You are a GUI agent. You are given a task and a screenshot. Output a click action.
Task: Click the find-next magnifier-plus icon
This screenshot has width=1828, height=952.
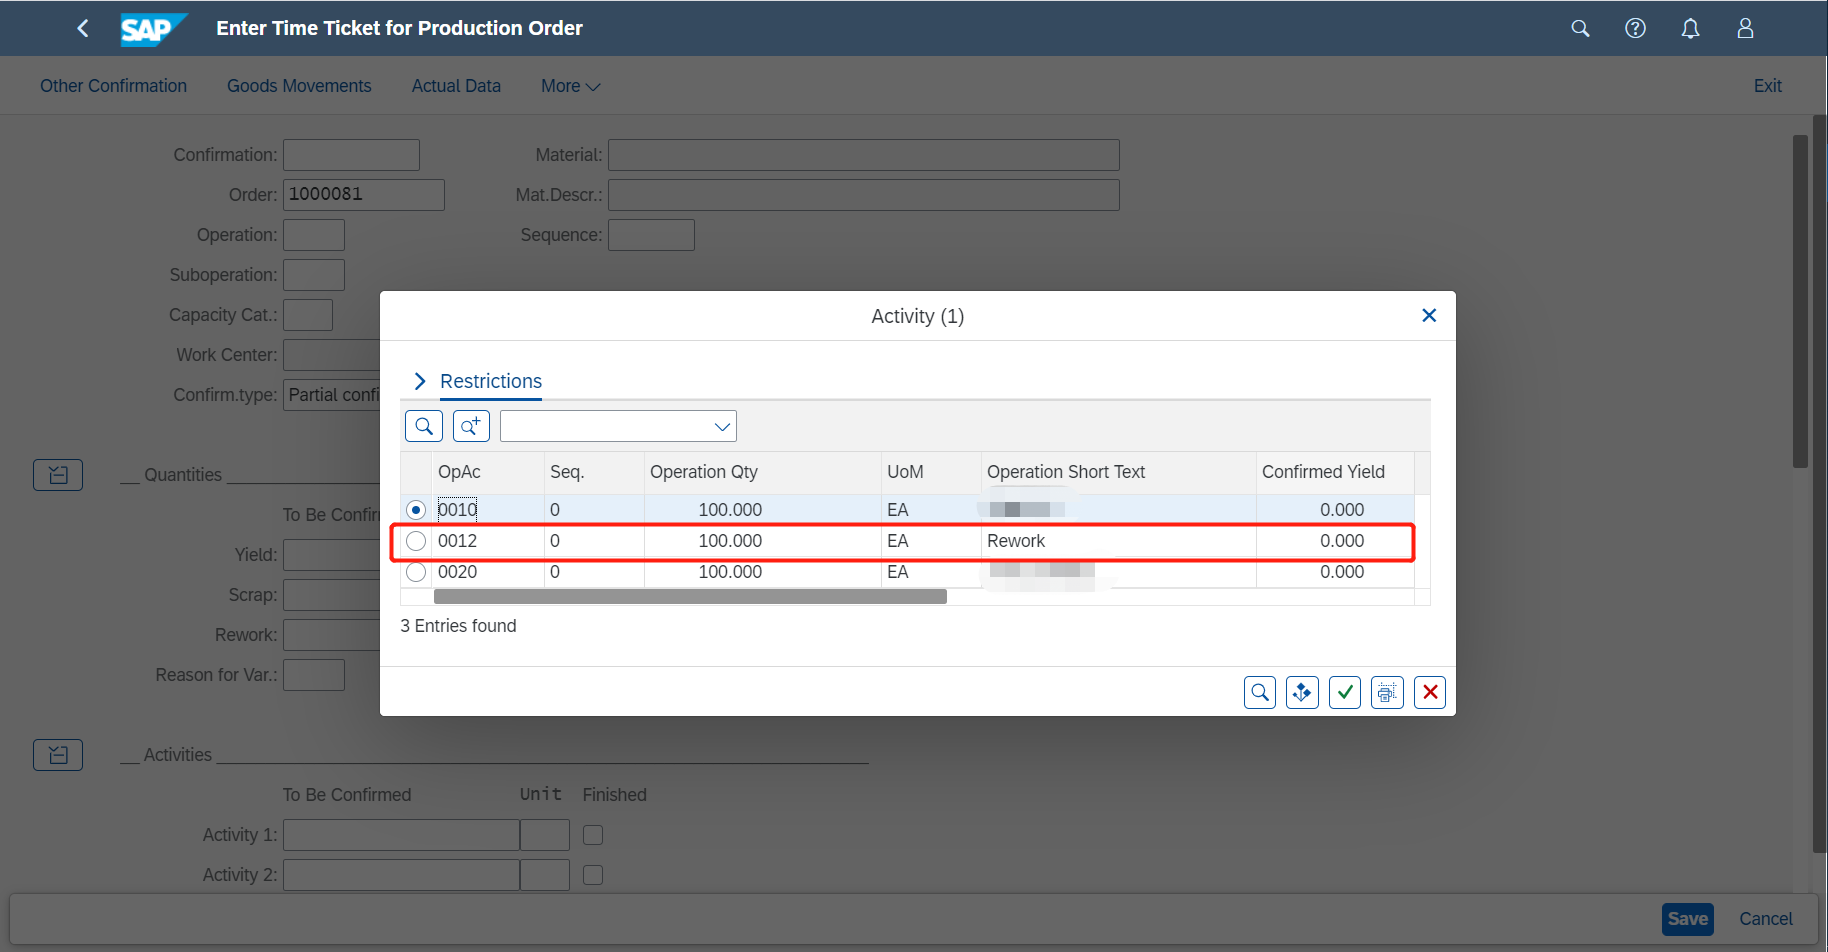click(470, 425)
